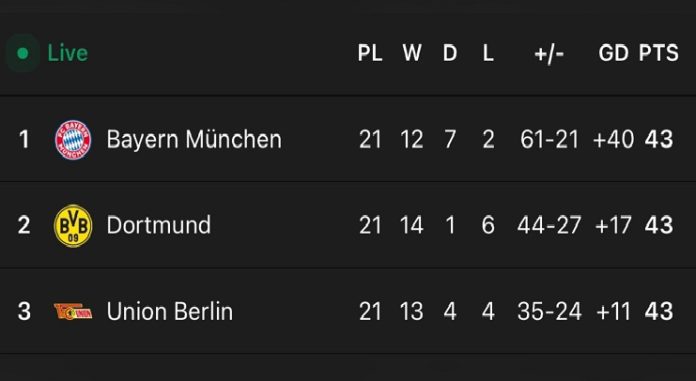Click Union Berlin's 43 points value
This screenshot has height=381, width=696.
click(659, 312)
